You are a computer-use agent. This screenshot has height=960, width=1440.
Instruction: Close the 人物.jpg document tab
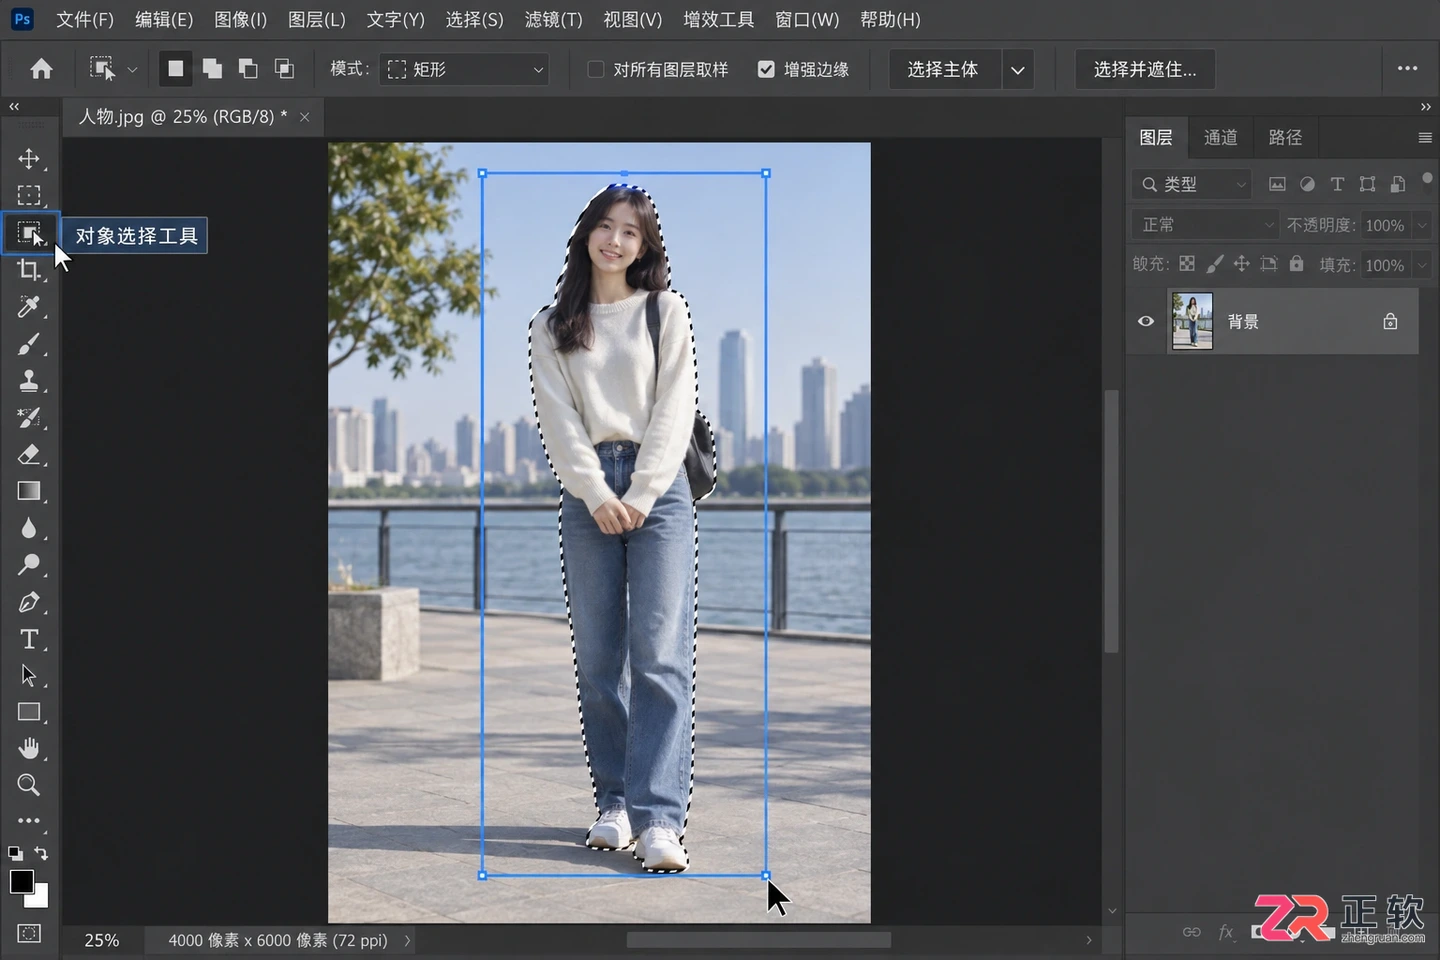coord(304,117)
